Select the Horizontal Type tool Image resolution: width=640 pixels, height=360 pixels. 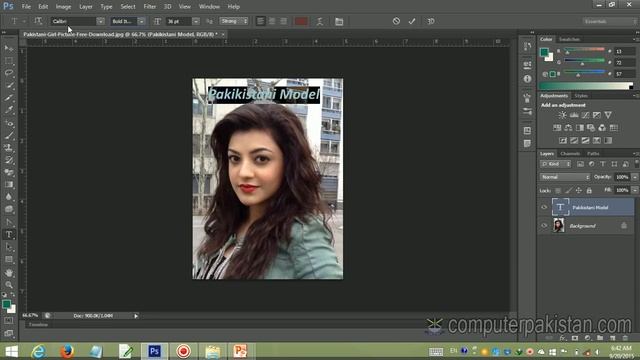(9, 235)
